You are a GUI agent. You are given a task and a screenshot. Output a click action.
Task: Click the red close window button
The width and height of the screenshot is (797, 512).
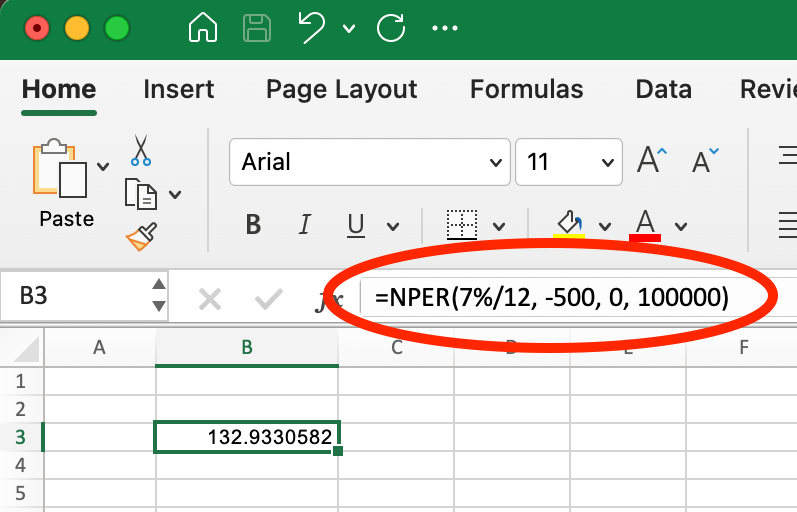tap(37, 28)
